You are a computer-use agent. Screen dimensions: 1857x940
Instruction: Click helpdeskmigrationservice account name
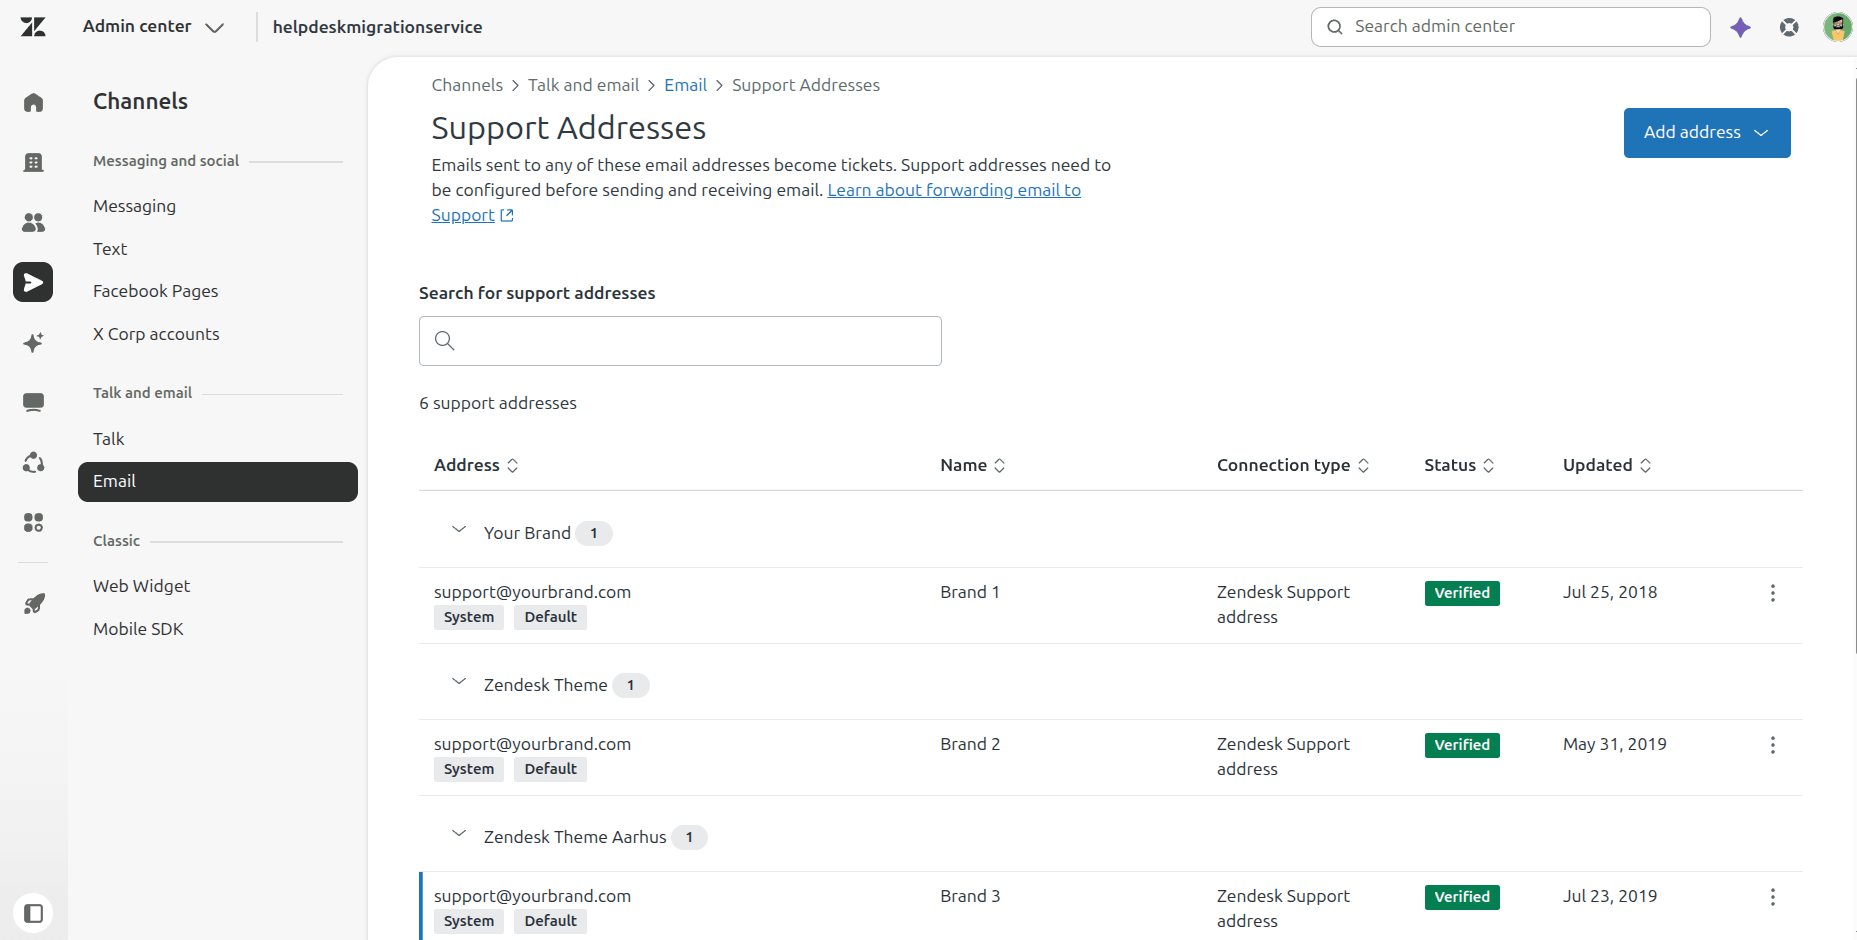[x=377, y=27]
